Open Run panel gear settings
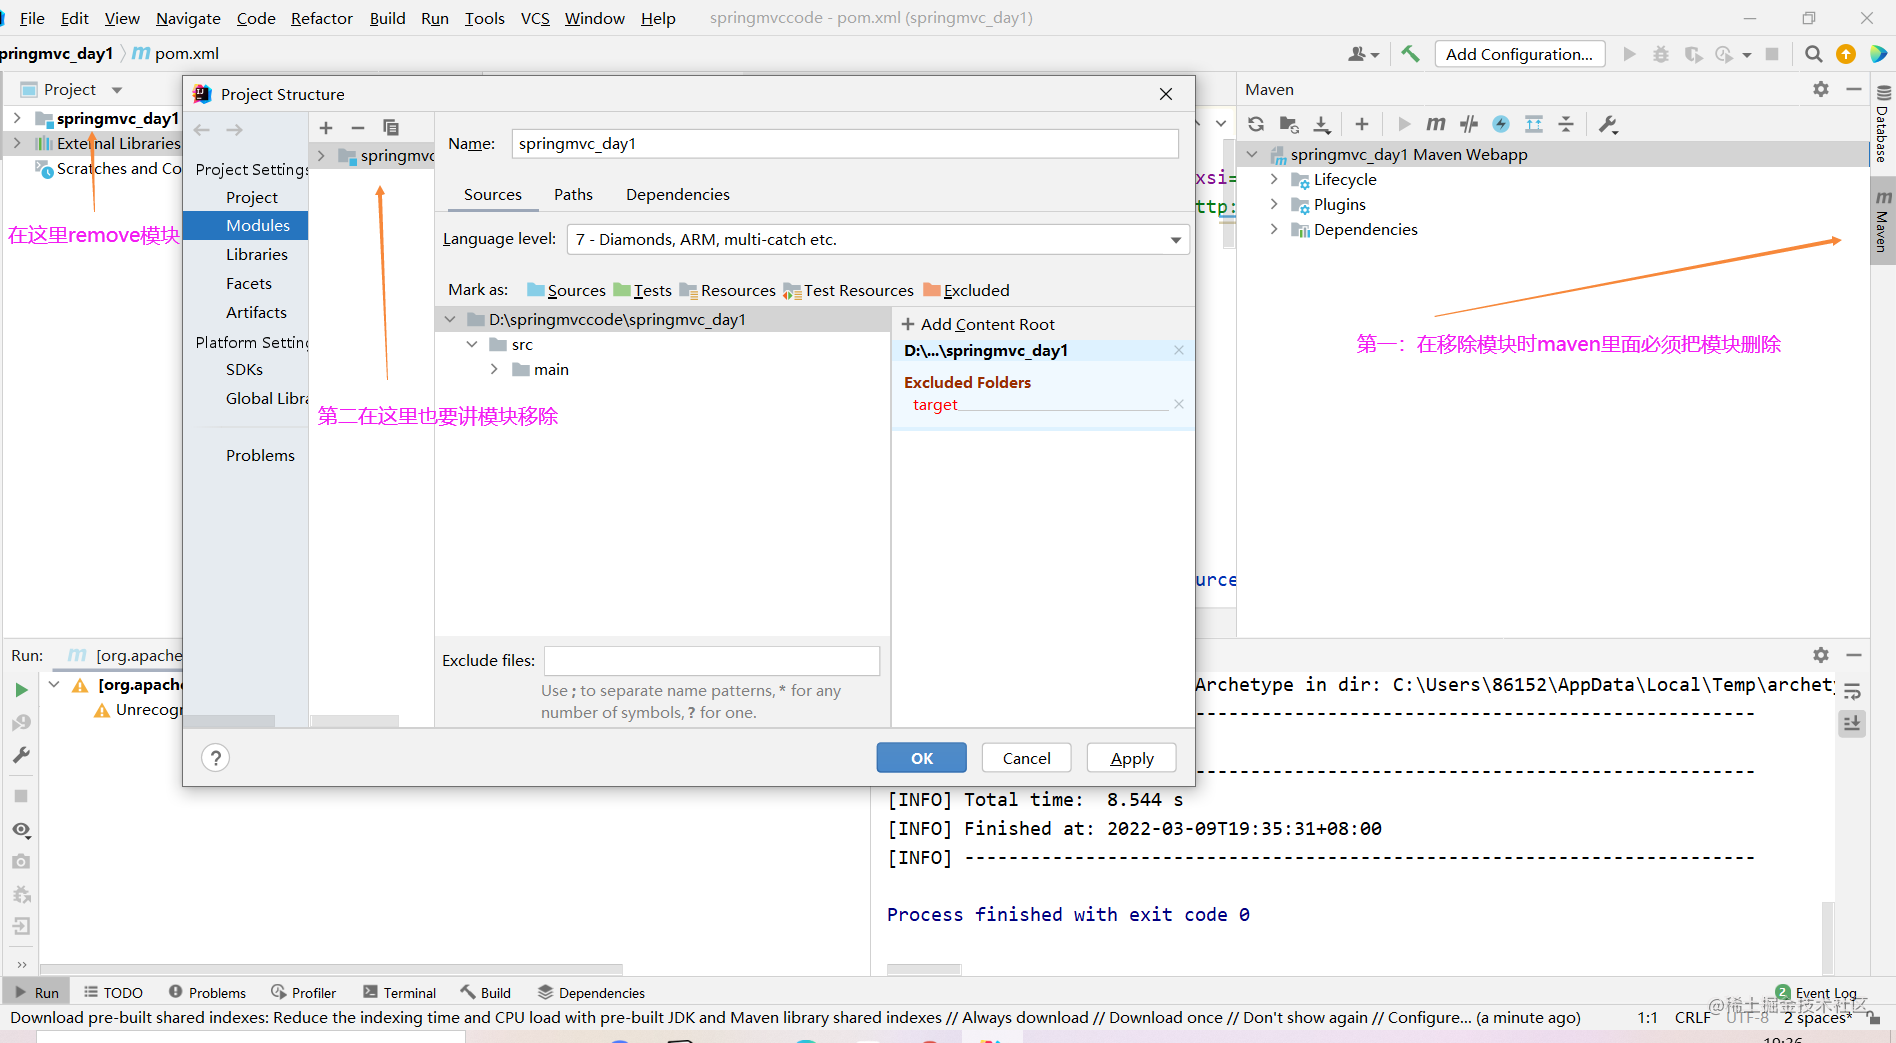The height and width of the screenshot is (1043, 1896). click(x=1821, y=655)
